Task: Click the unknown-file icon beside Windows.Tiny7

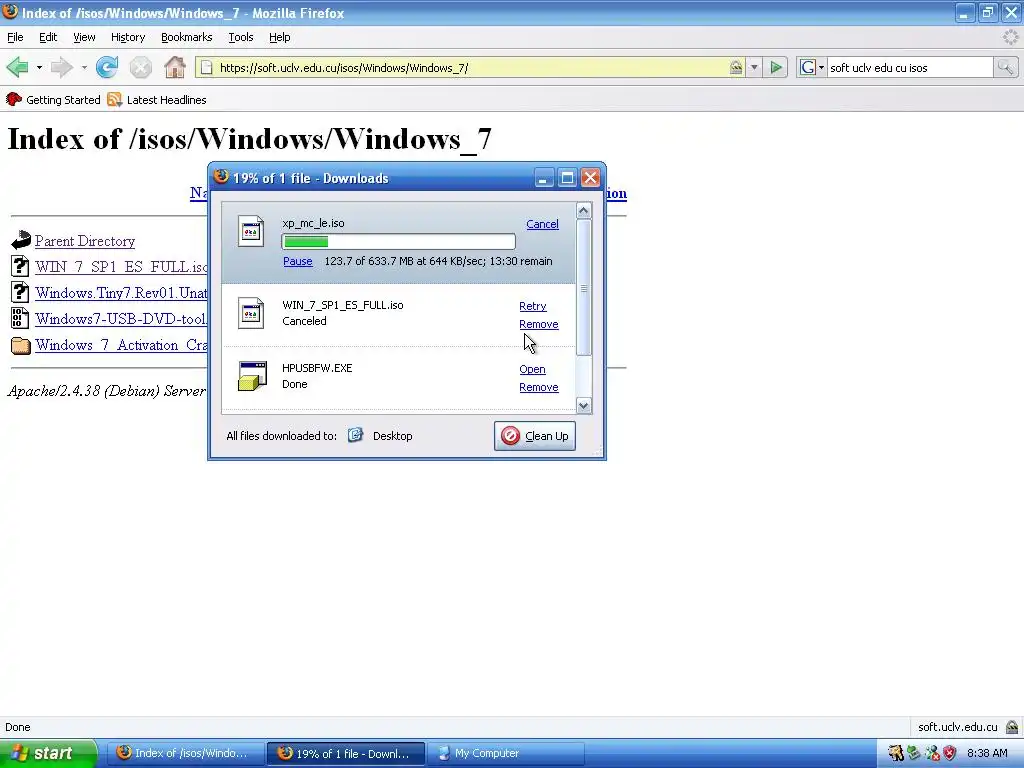Action: click(20, 292)
